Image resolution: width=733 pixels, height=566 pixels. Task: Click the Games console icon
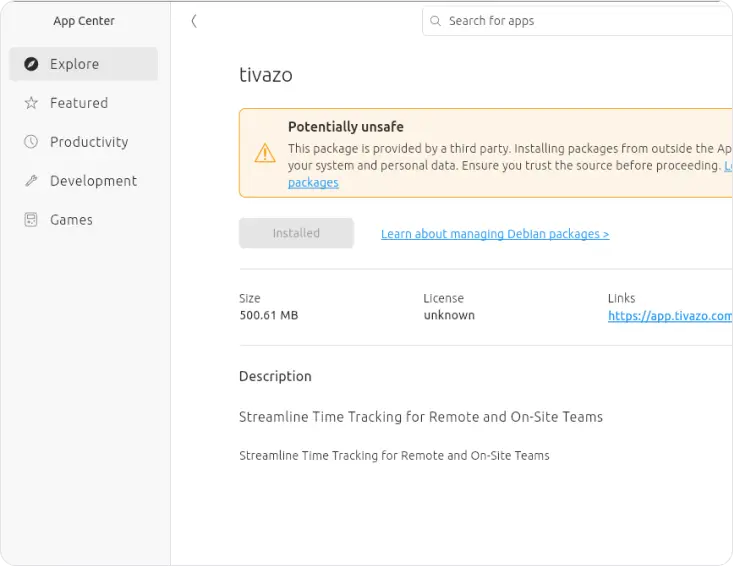[x=31, y=220]
